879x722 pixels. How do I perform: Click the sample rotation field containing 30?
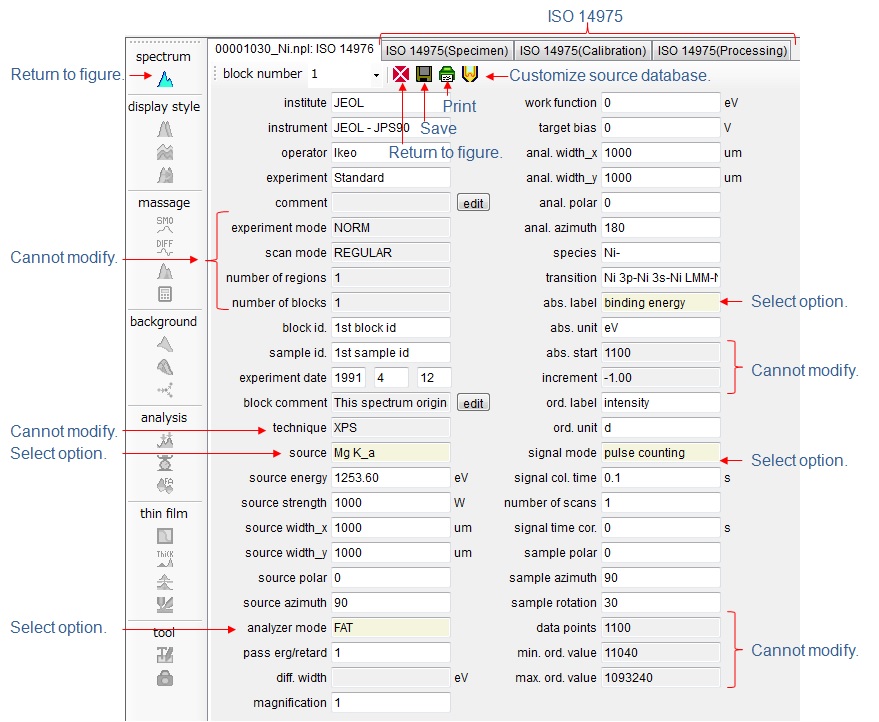[x=660, y=603]
